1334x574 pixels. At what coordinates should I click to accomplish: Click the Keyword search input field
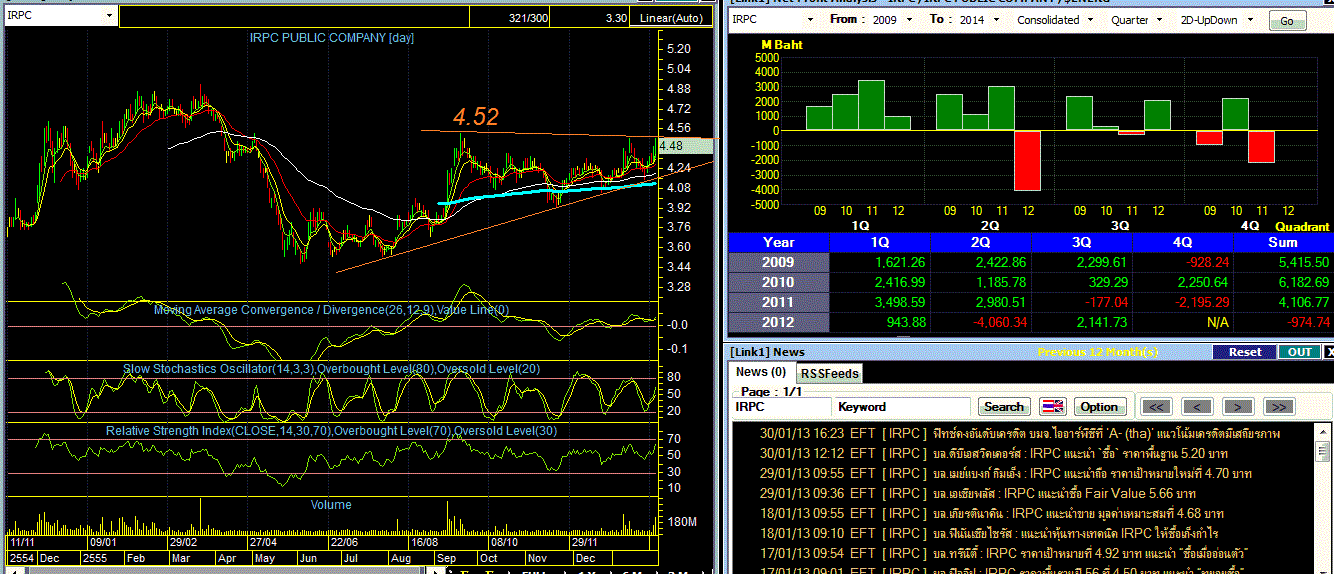[x=902, y=407]
